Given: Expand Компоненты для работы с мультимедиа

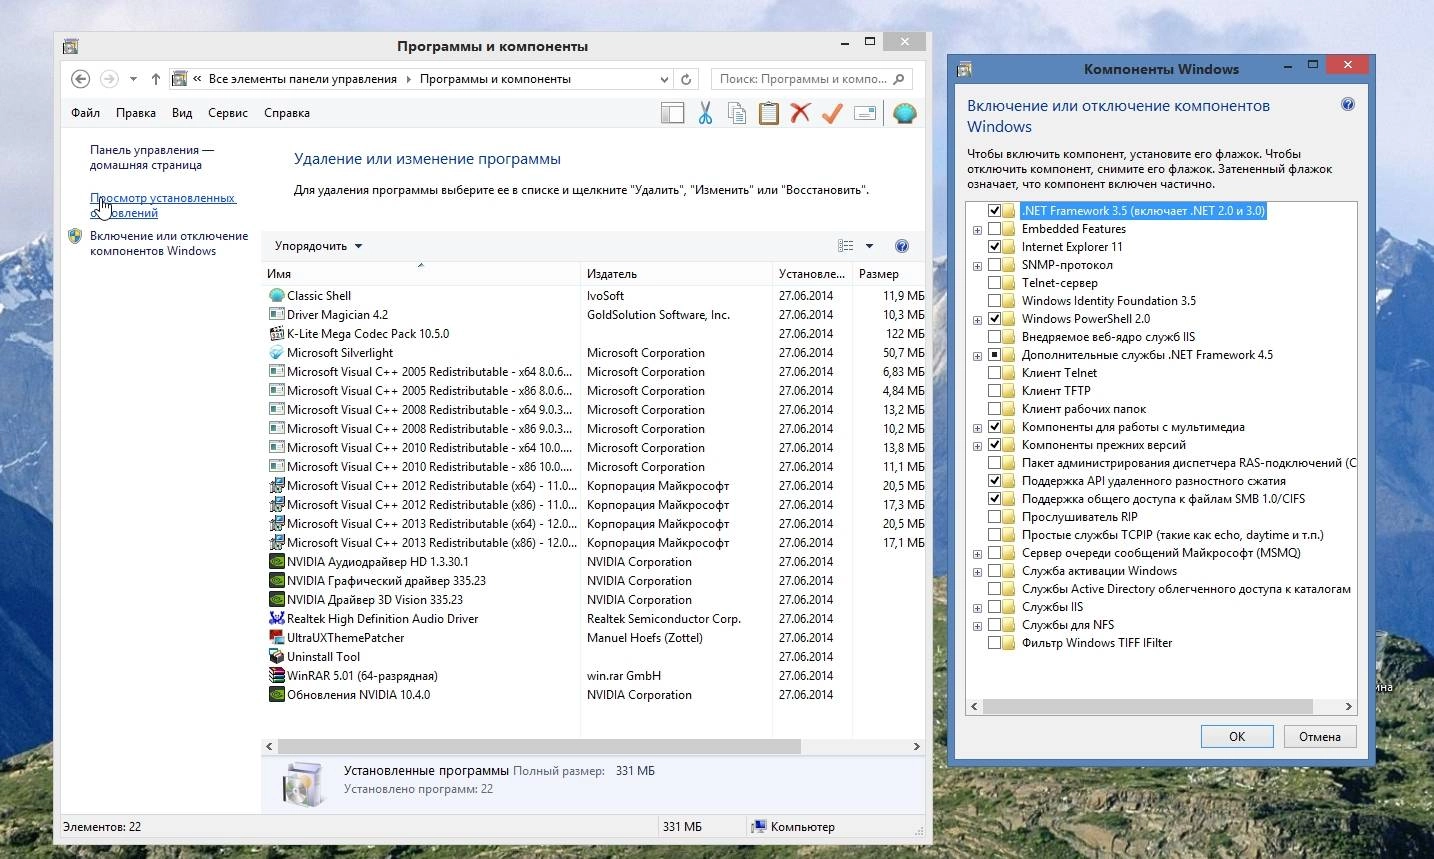Looking at the screenshot, I should [977, 428].
